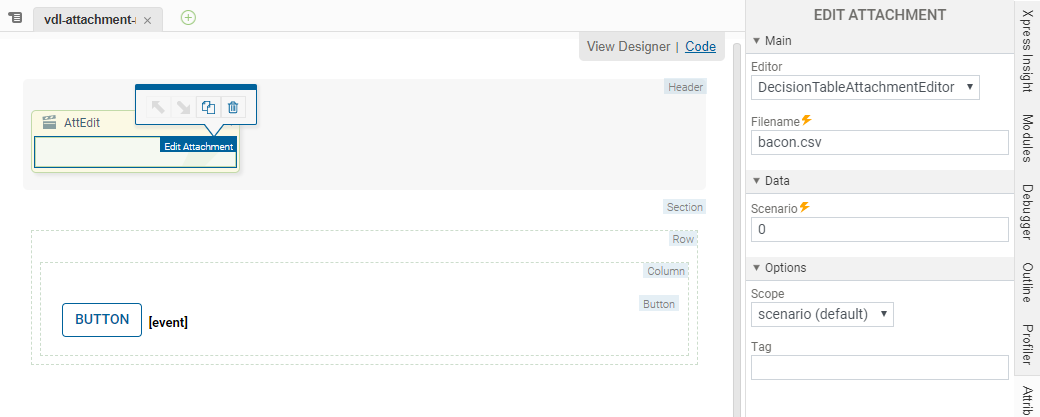Screen dimensions: 1040x417
Task: Open the Modules side tab
Action: tap(1027, 138)
